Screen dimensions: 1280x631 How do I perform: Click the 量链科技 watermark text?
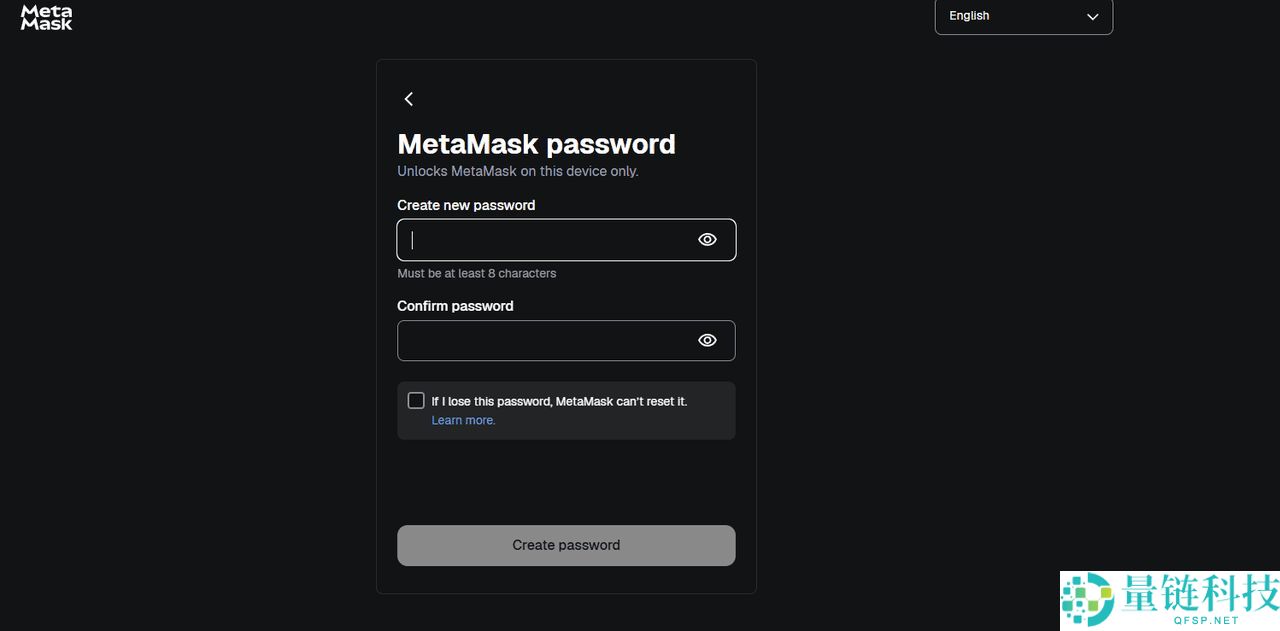point(1198,592)
